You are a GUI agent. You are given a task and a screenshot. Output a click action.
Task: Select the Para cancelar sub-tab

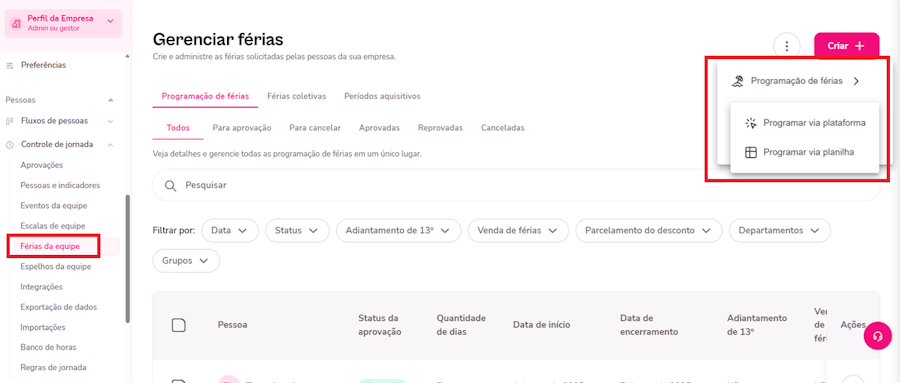click(x=315, y=127)
